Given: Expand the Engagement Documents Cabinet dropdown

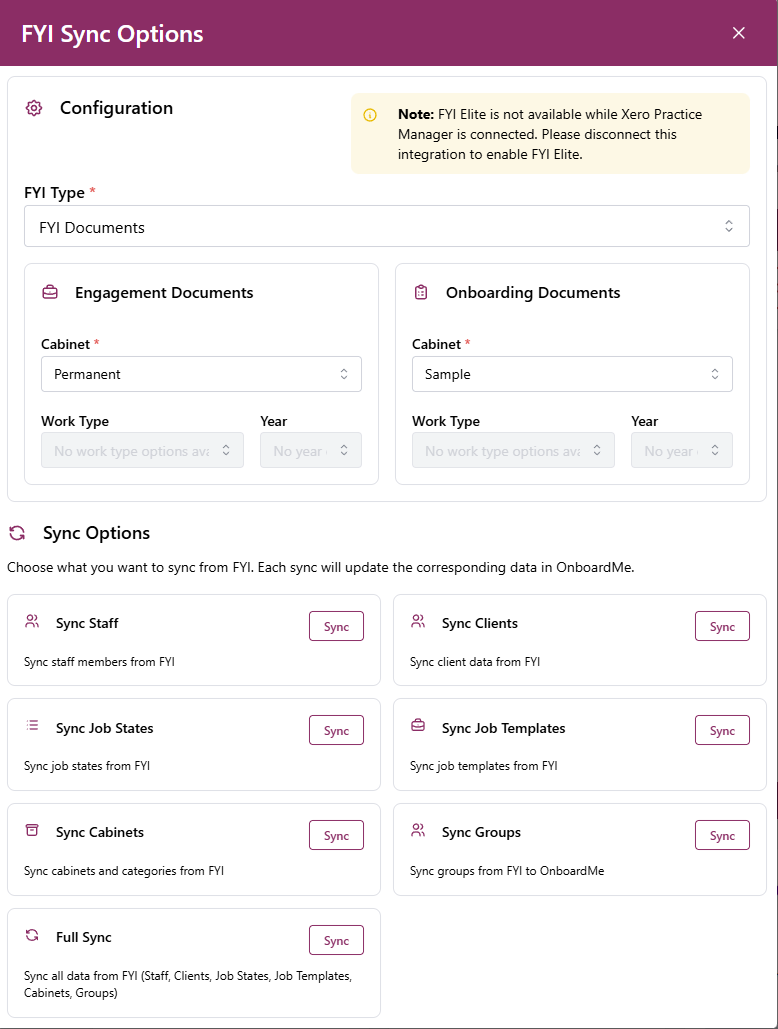Looking at the screenshot, I should pyautogui.click(x=201, y=374).
